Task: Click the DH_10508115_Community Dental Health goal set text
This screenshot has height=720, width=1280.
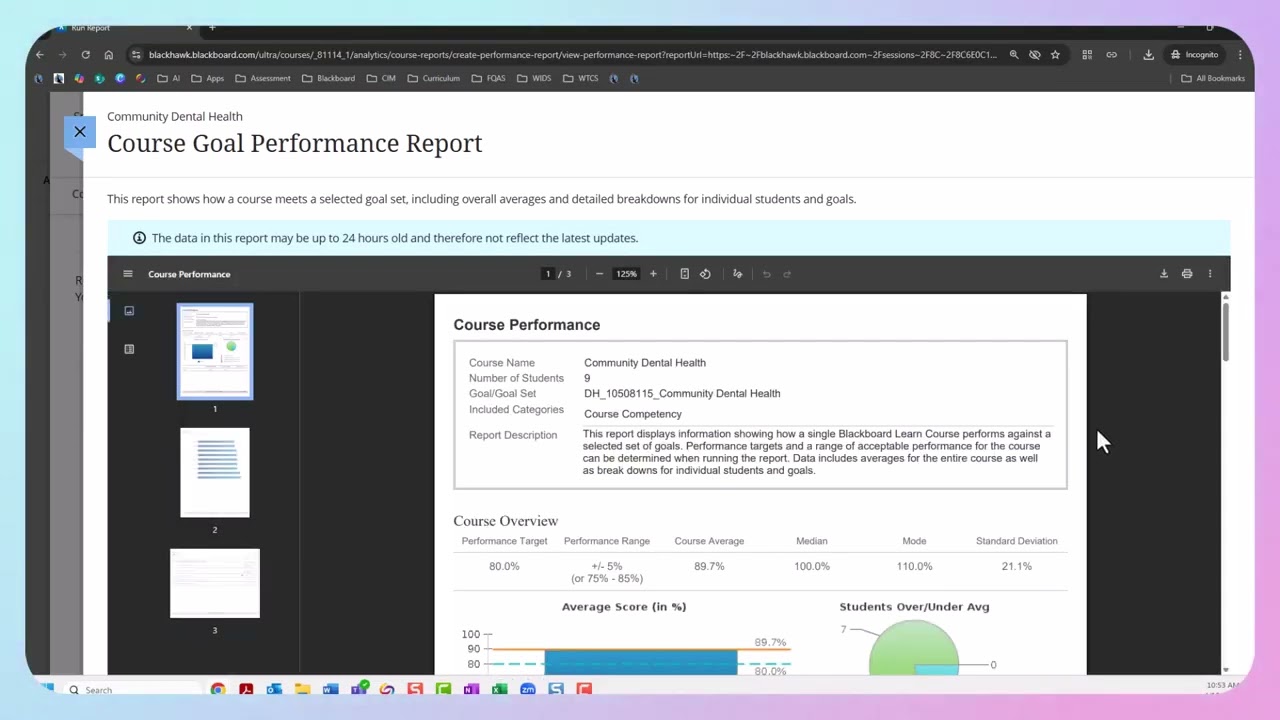Action: [682, 393]
